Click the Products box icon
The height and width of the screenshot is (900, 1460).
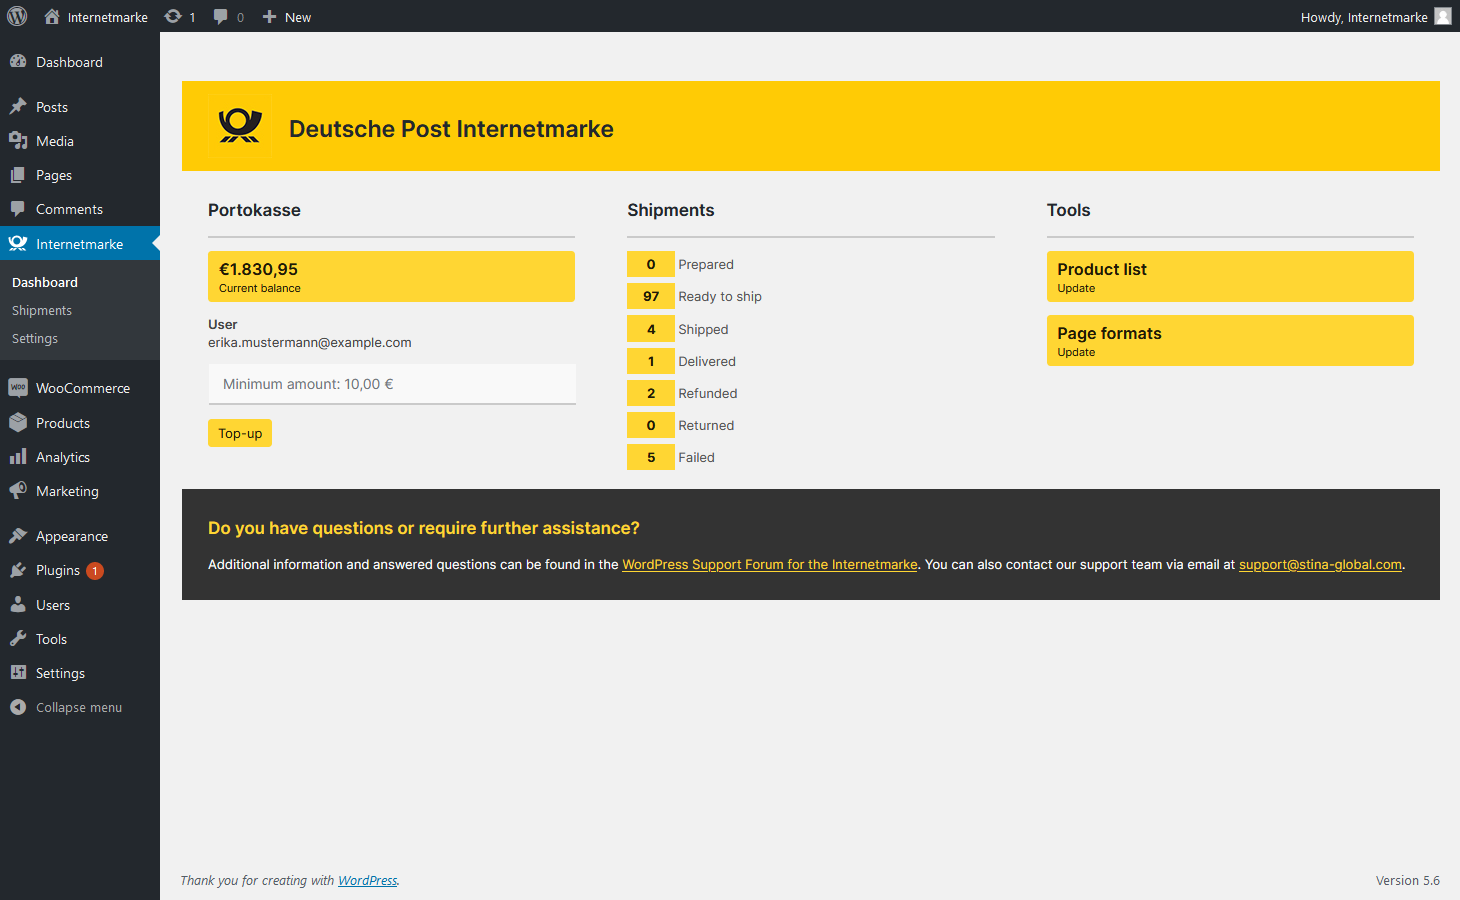click(18, 422)
